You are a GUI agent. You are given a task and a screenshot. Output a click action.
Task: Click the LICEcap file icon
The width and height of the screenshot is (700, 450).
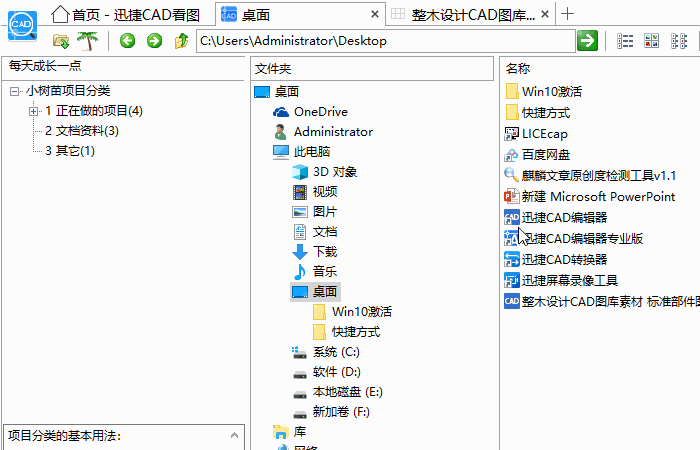point(512,133)
